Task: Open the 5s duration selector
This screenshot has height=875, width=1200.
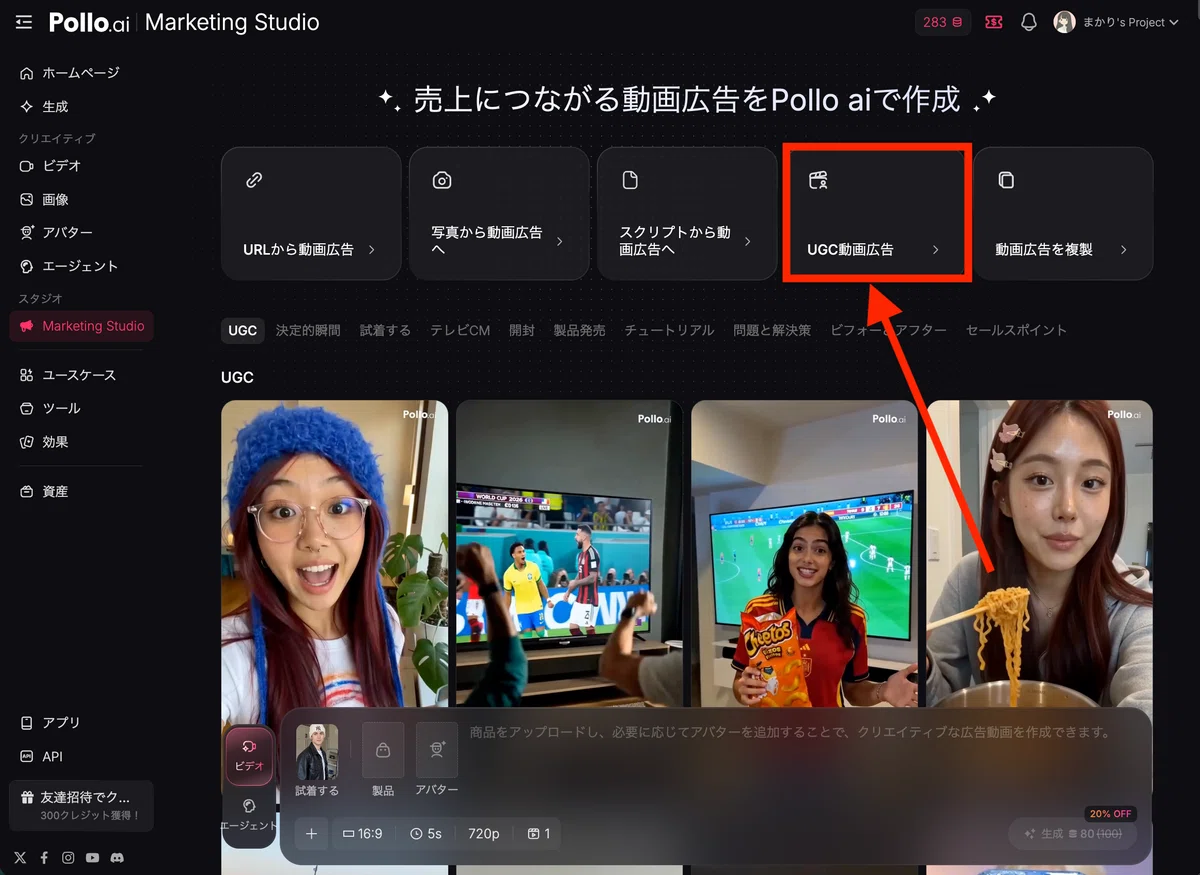Action: pos(426,833)
